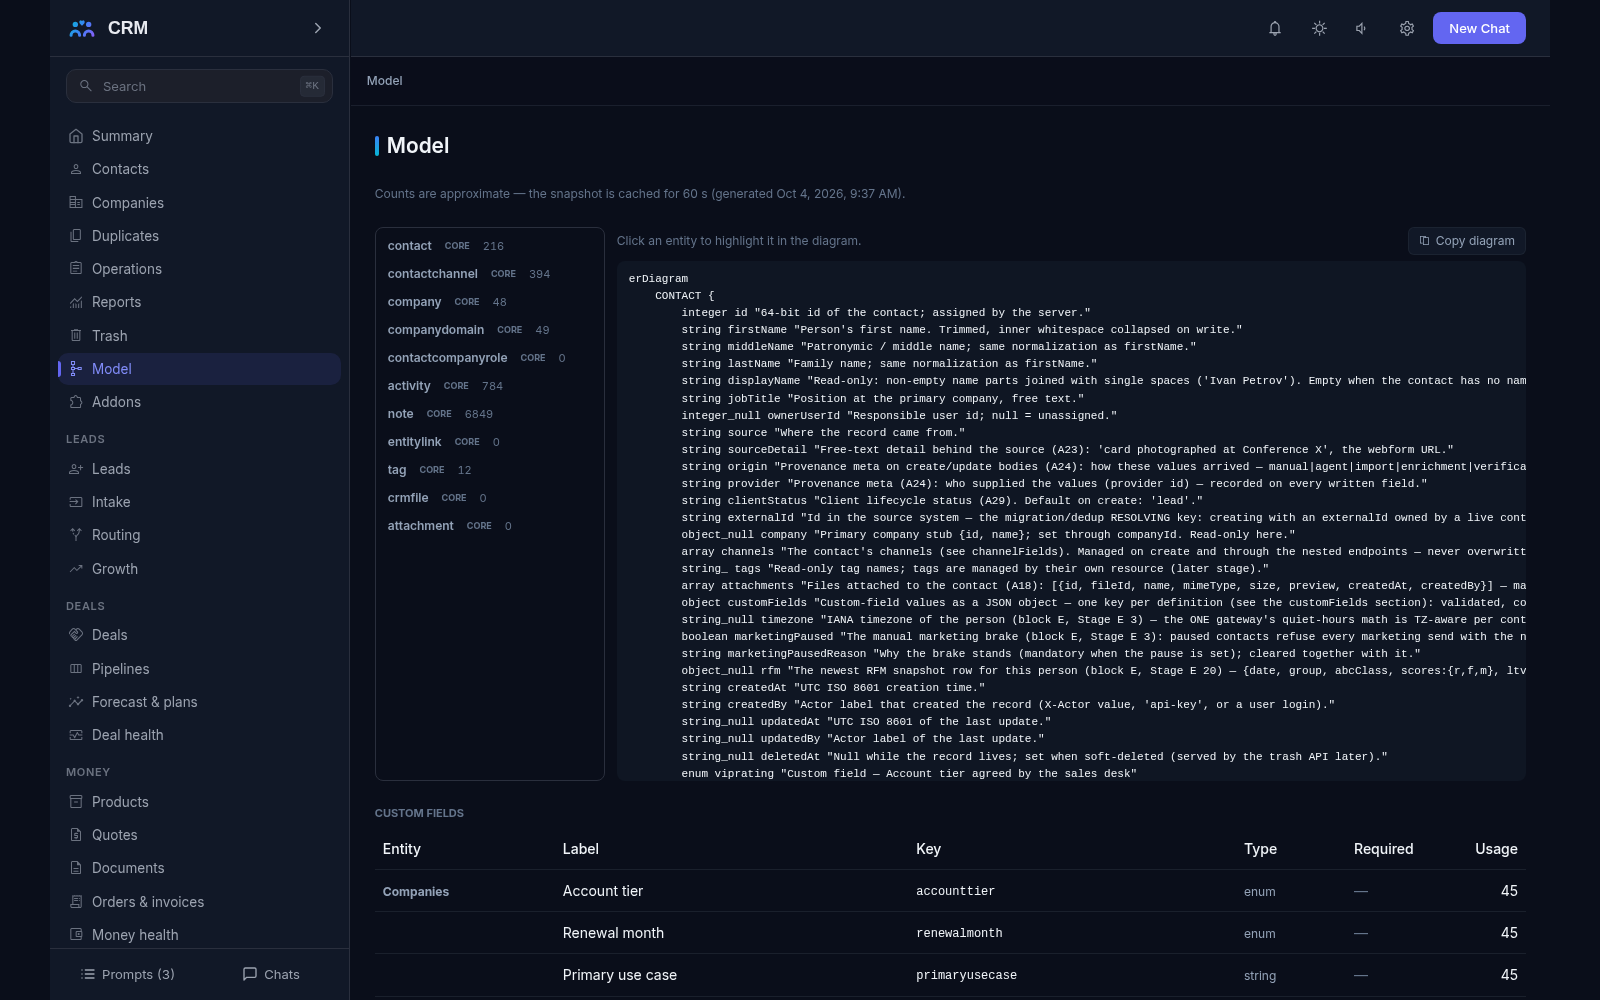Screen dimensions: 1600x1000
Task: Open Deal health icon
Action: (x=76, y=735)
